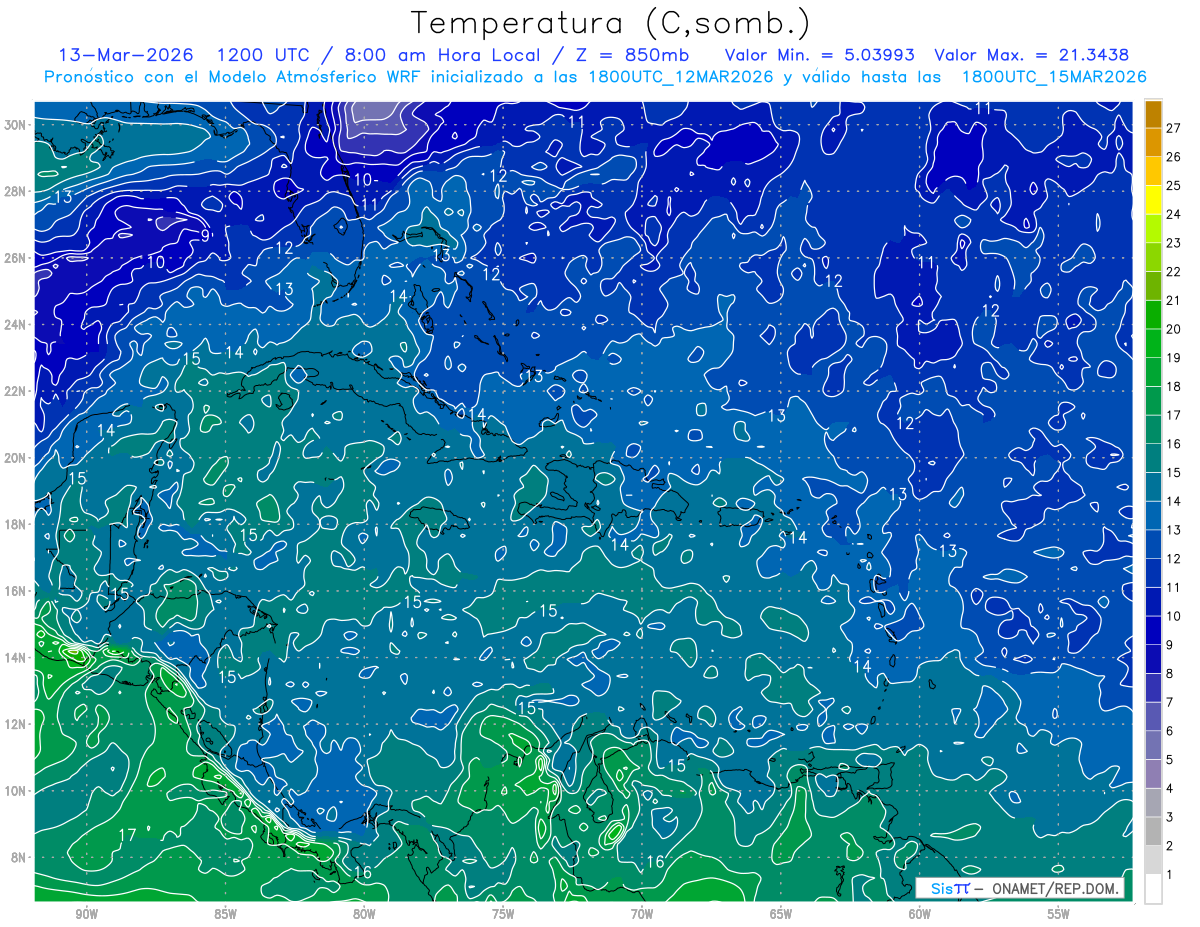This screenshot has width=1200, height=927.
Task: Click the 10N latitude axis label
Action: click(15, 790)
